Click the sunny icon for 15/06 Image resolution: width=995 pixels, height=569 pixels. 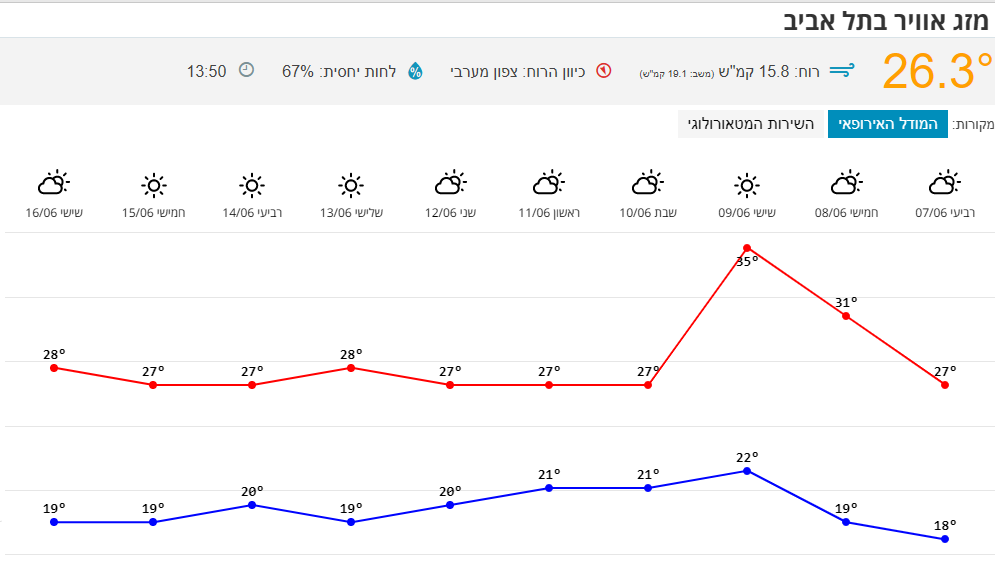coord(153,185)
